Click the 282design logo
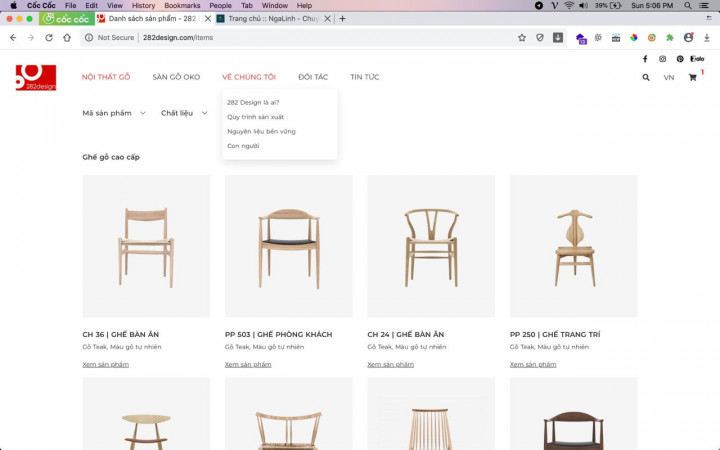Screen dimensions: 720x450 click(35, 77)
